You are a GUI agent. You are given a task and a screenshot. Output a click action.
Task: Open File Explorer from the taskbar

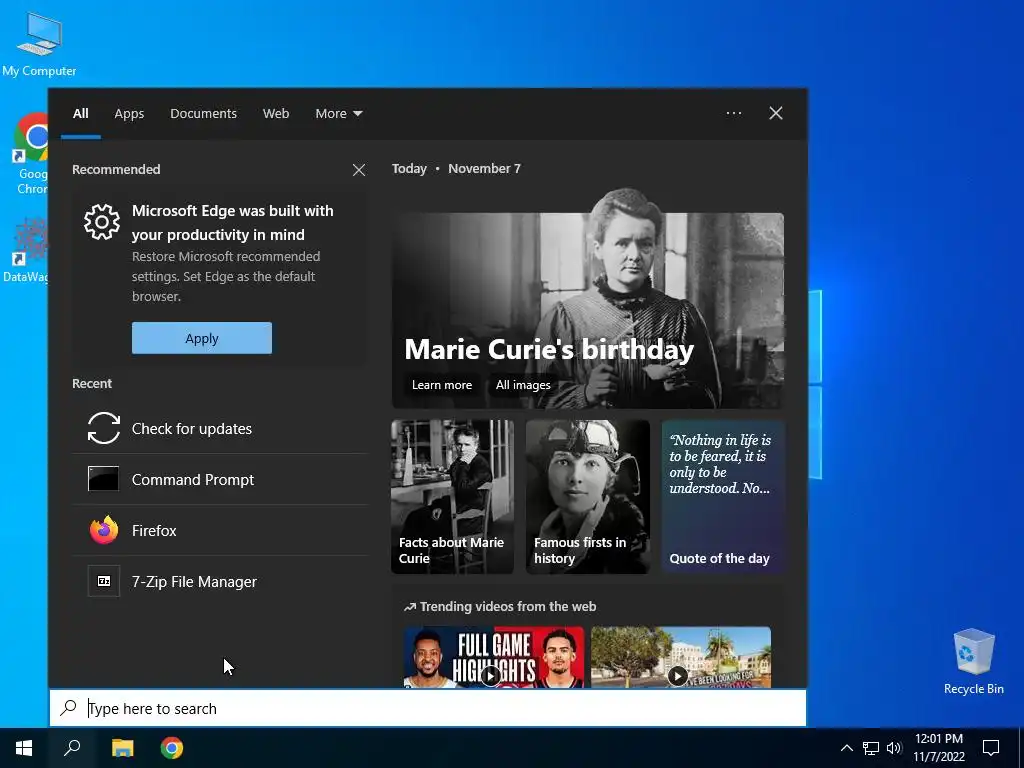point(122,748)
